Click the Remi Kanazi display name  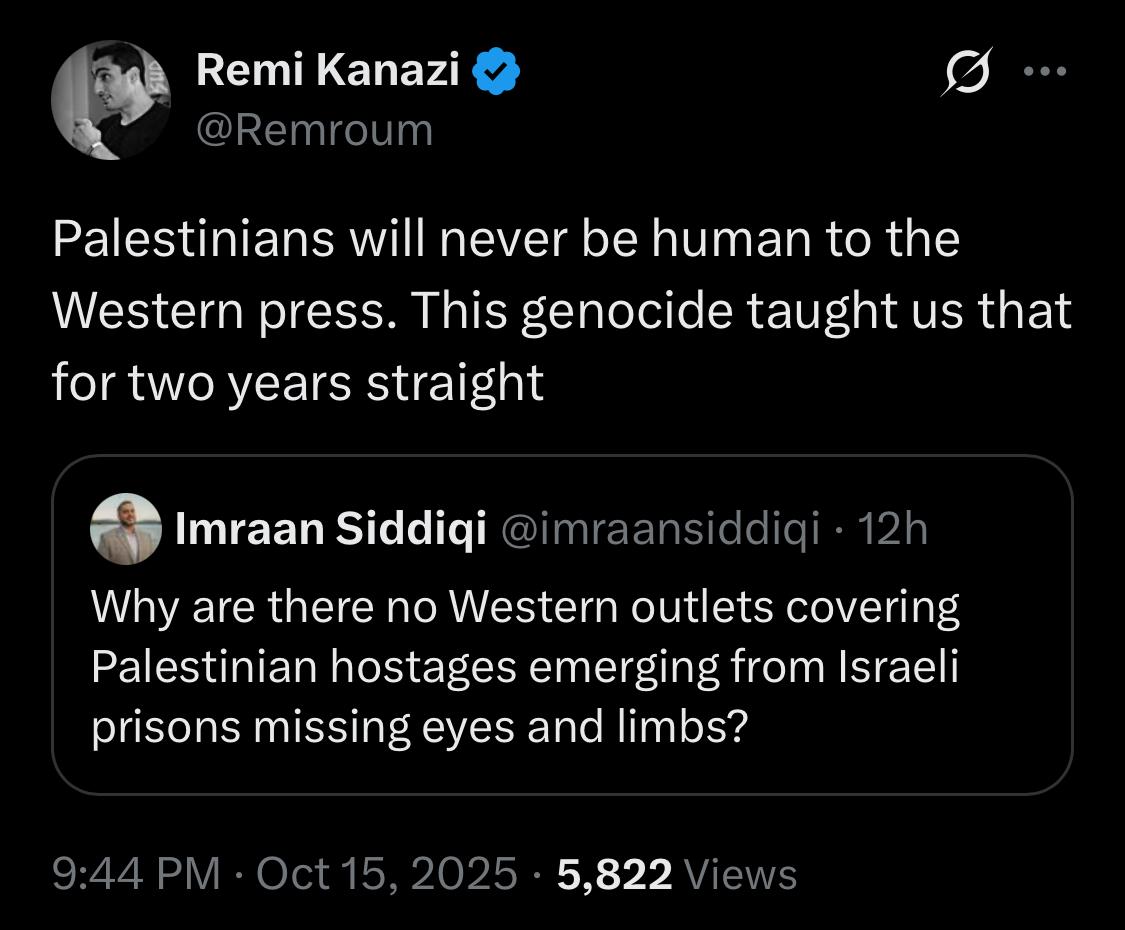(x=328, y=70)
